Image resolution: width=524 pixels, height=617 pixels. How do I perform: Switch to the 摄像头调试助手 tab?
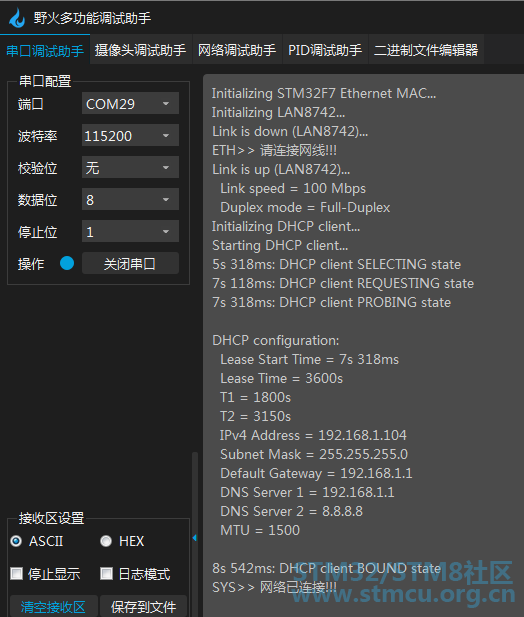pos(141,50)
